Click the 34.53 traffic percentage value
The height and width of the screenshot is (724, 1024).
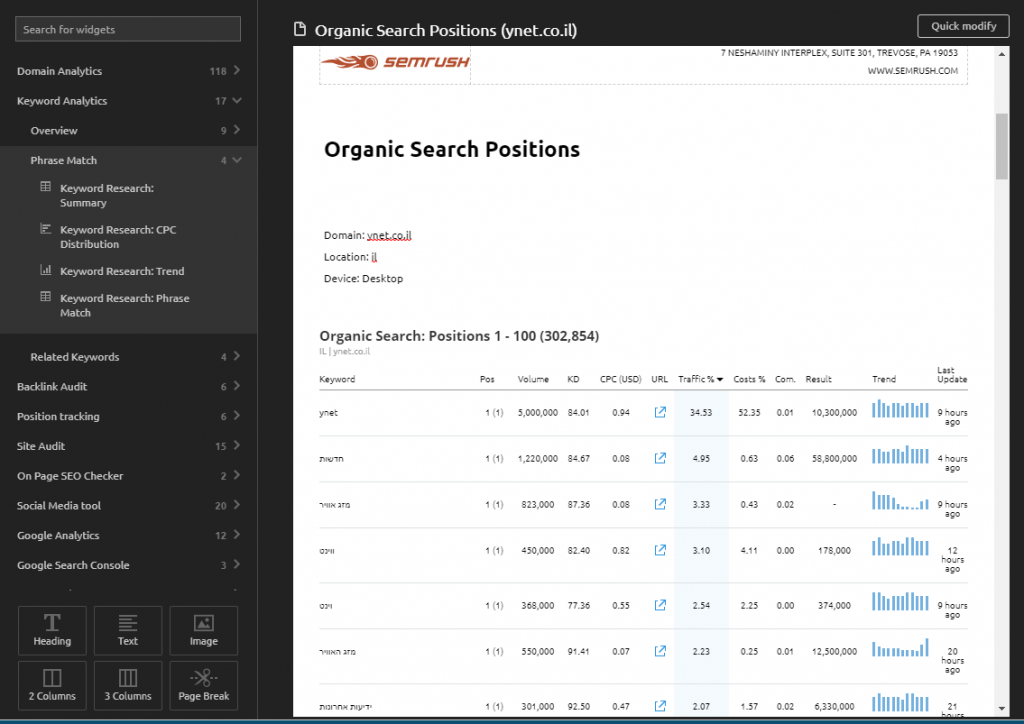[701, 413]
